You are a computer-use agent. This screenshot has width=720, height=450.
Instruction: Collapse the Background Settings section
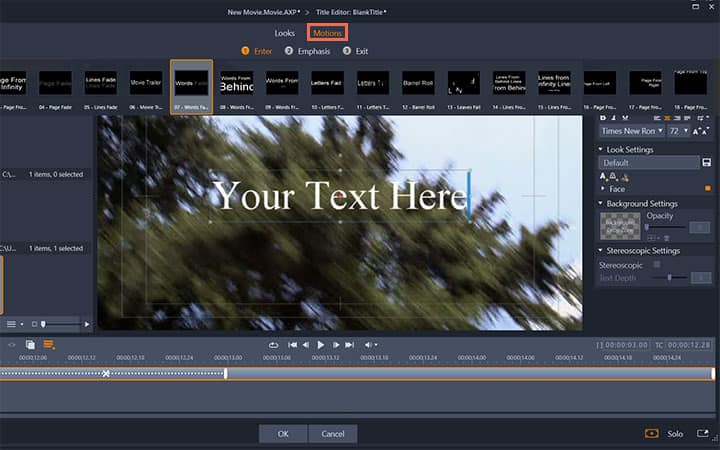(600, 203)
